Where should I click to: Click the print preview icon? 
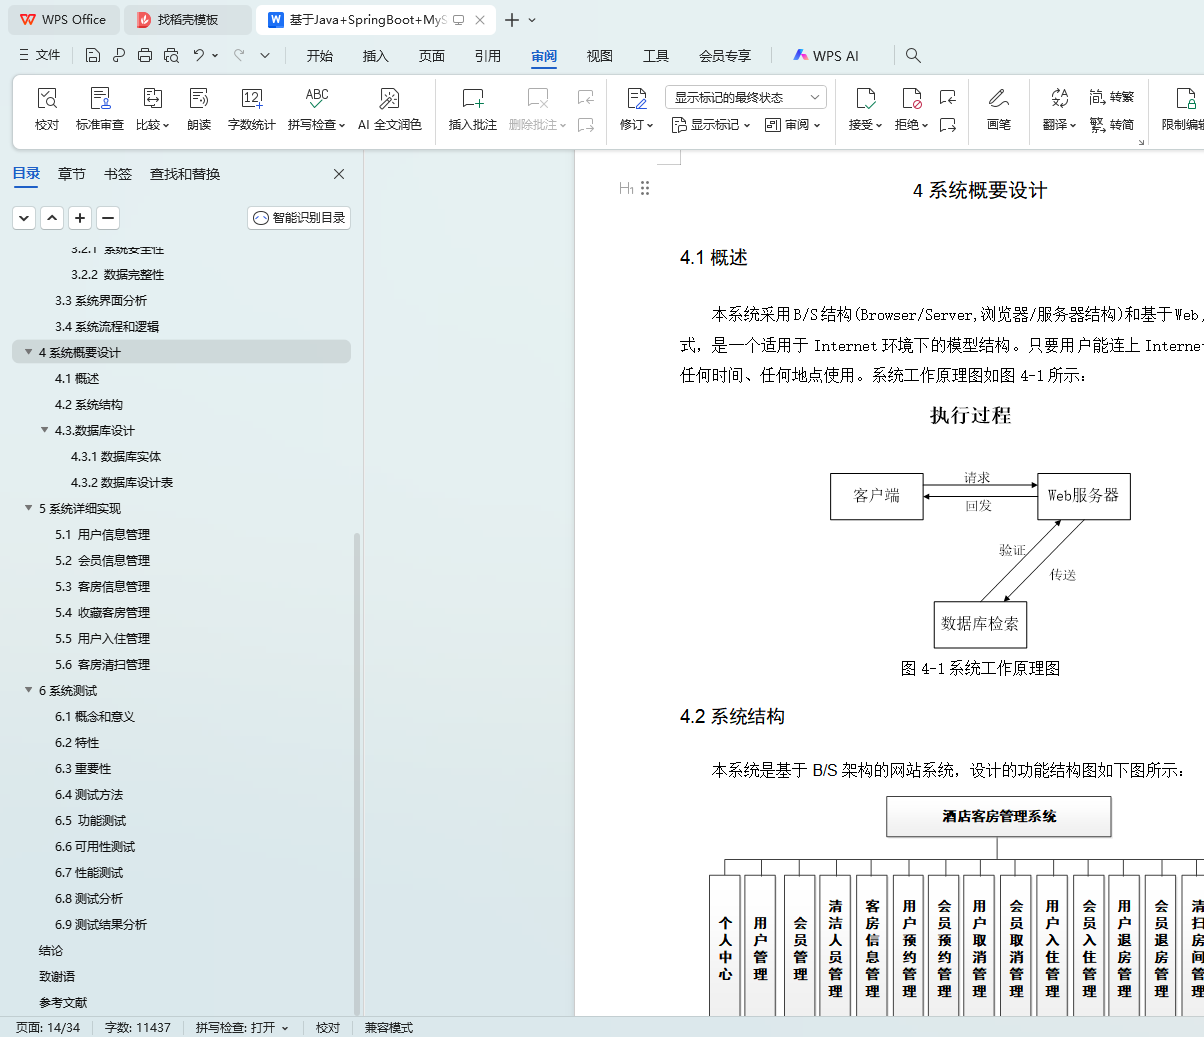pos(171,55)
